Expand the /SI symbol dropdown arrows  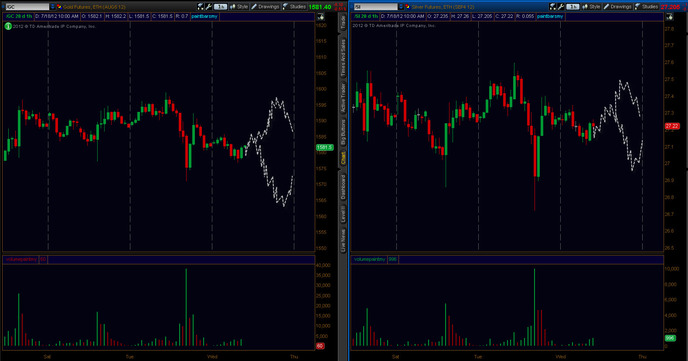pos(401,7)
